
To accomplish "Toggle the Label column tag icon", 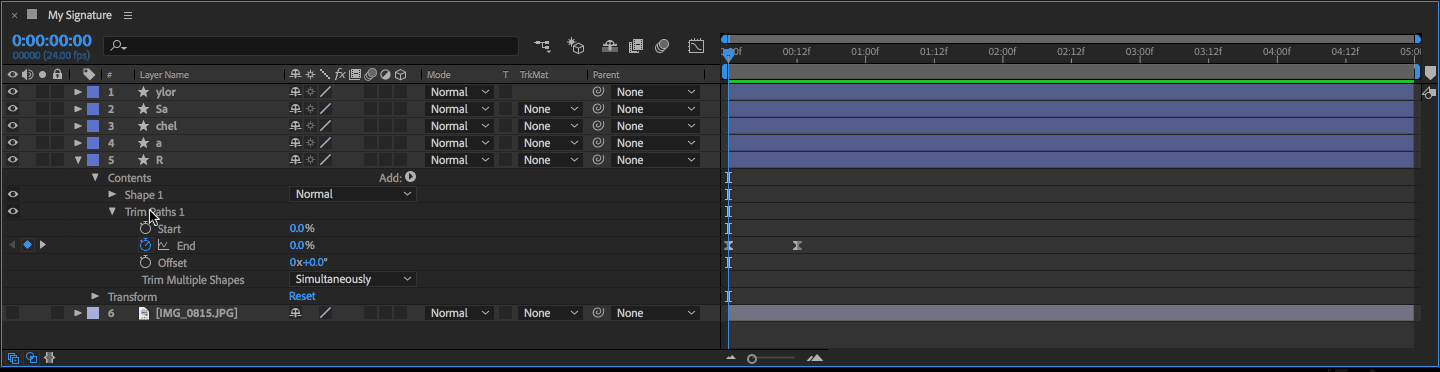I will (89, 74).
